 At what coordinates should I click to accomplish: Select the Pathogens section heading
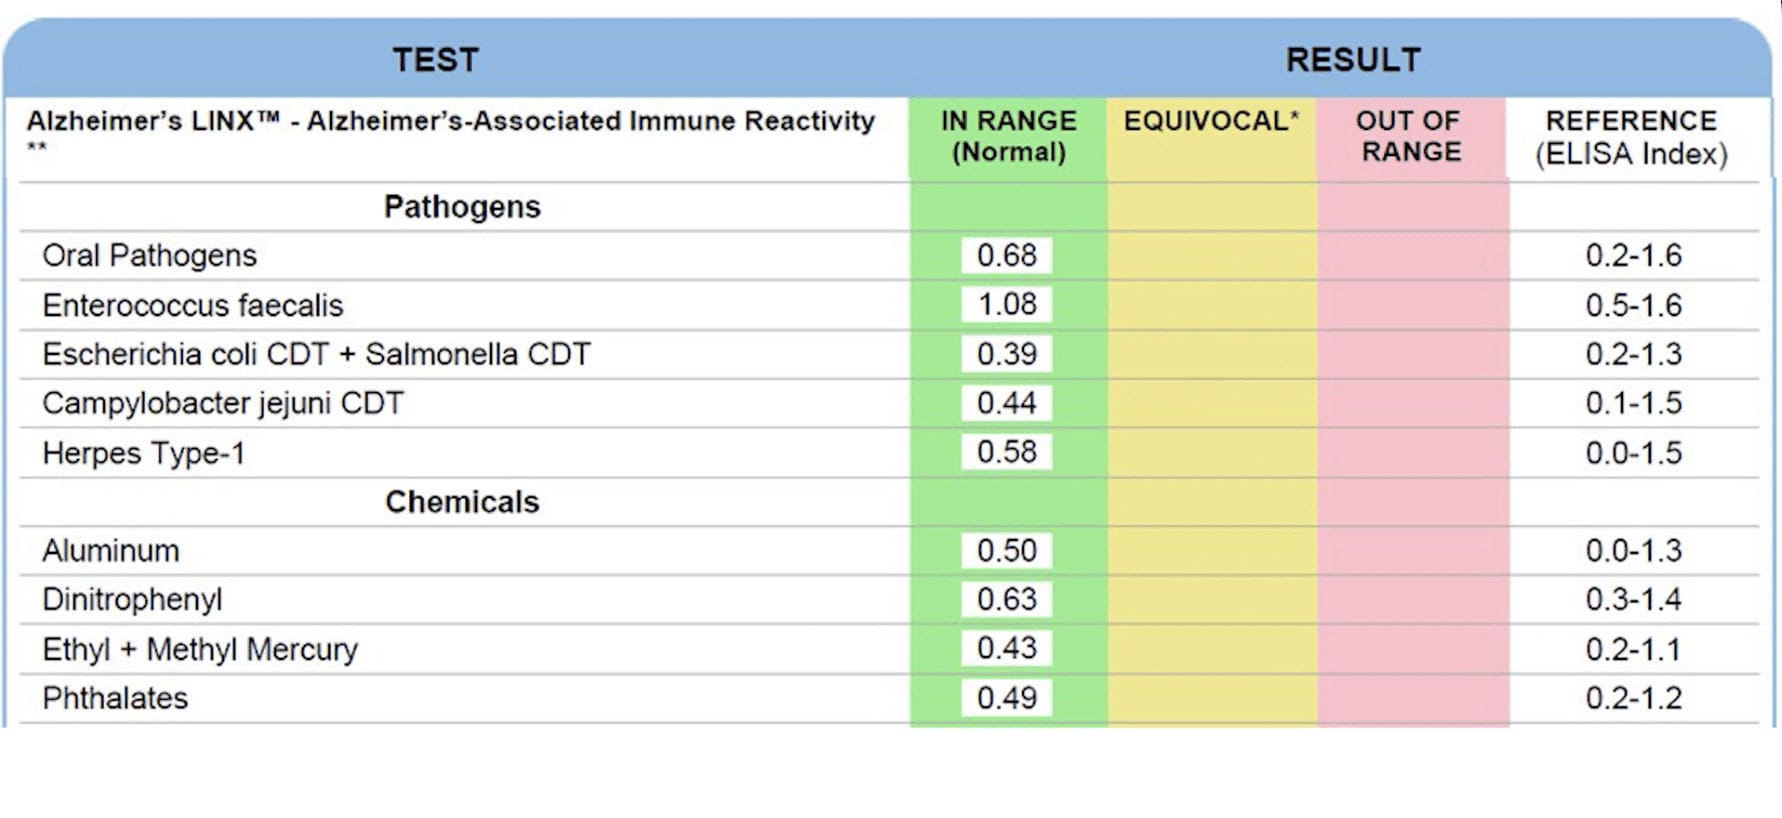(462, 207)
